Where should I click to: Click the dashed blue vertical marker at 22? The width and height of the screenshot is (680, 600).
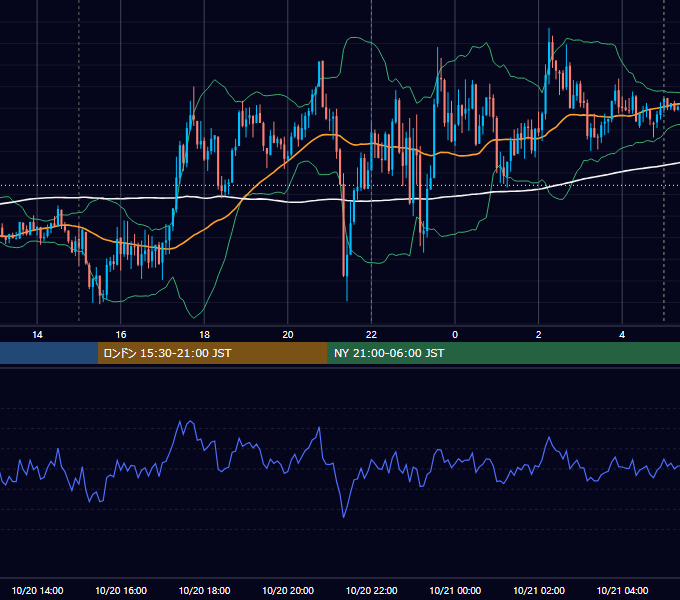pyautogui.click(x=371, y=163)
